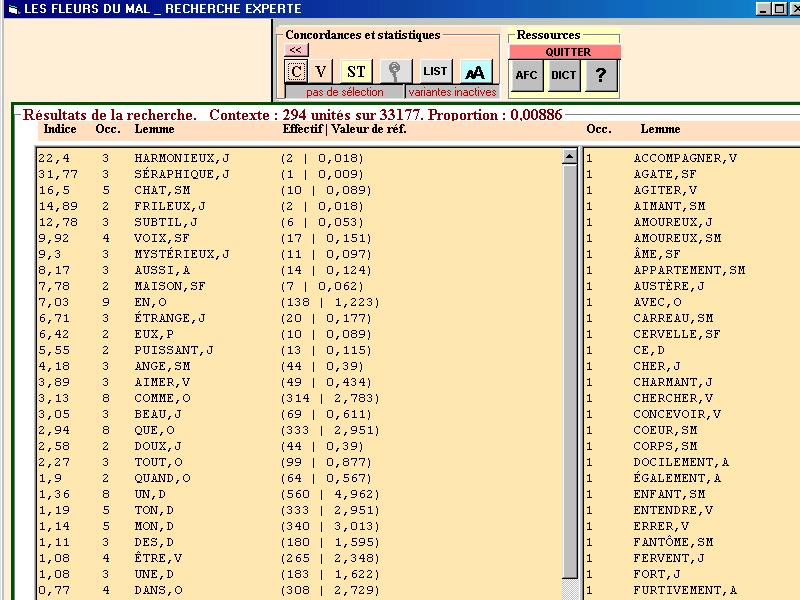Screen dimensions: 800x600
Task: Select the MAISON,SF row
Action: pos(298,286)
